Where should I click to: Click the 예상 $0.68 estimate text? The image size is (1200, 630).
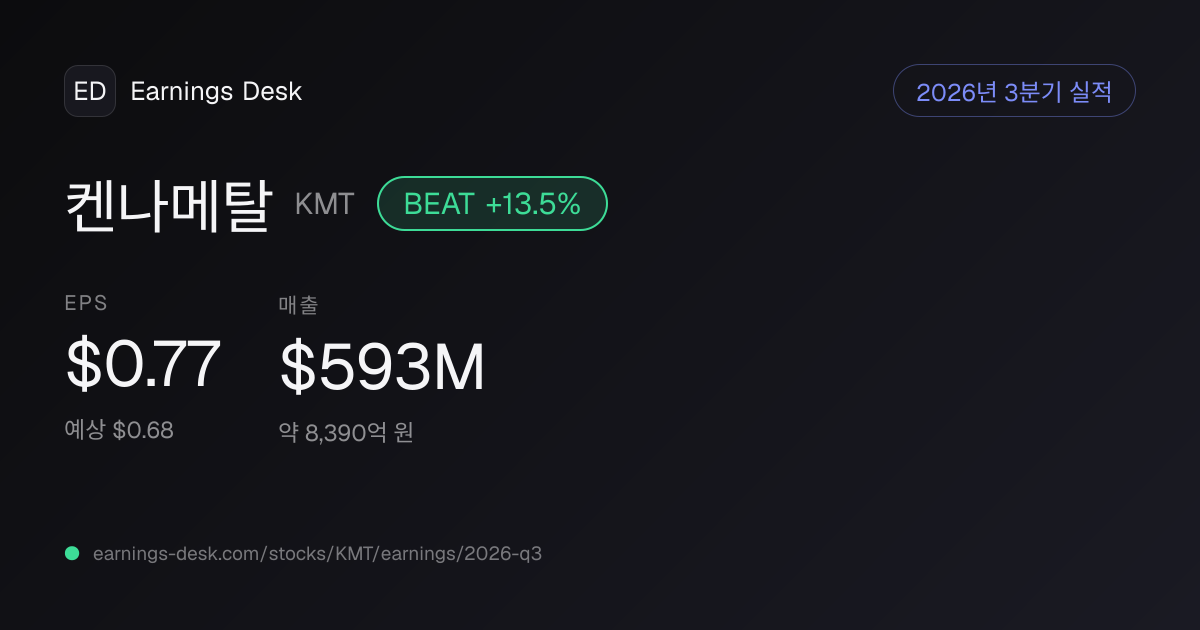point(119,431)
